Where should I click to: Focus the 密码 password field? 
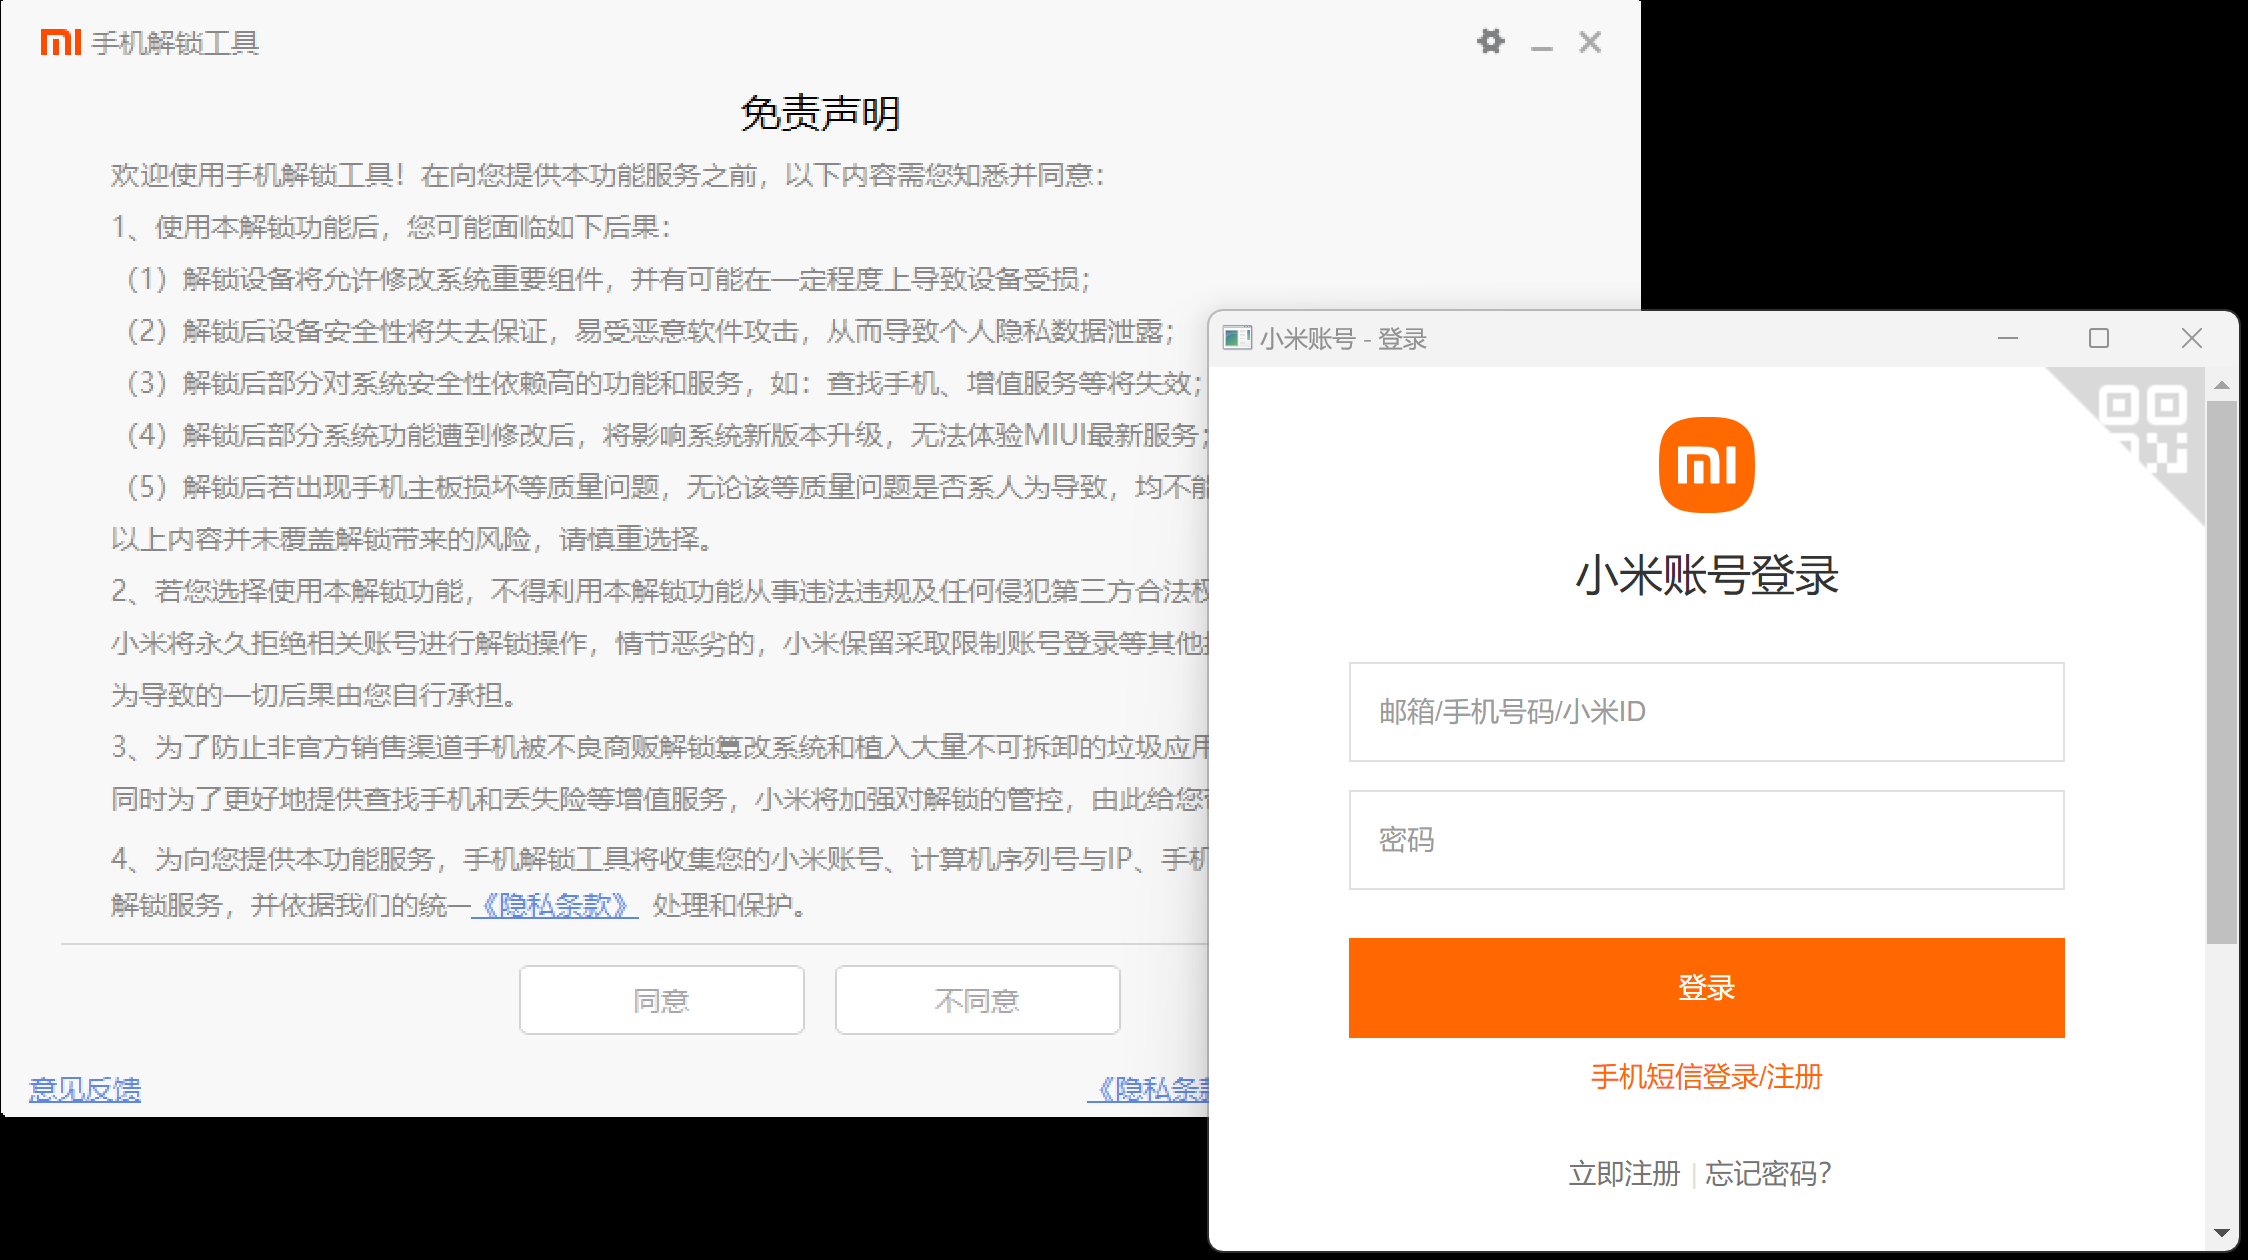1706,840
